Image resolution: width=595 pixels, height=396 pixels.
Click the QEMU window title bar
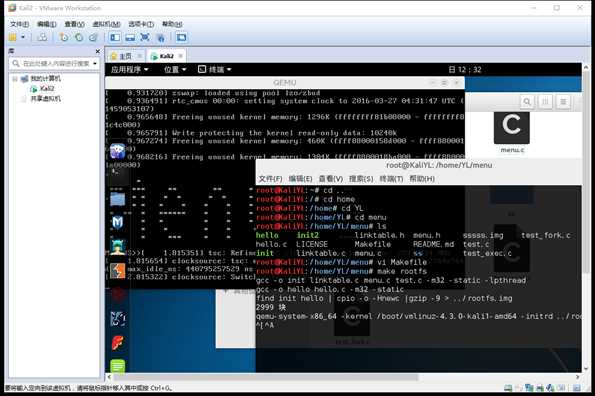tap(285, 83)
